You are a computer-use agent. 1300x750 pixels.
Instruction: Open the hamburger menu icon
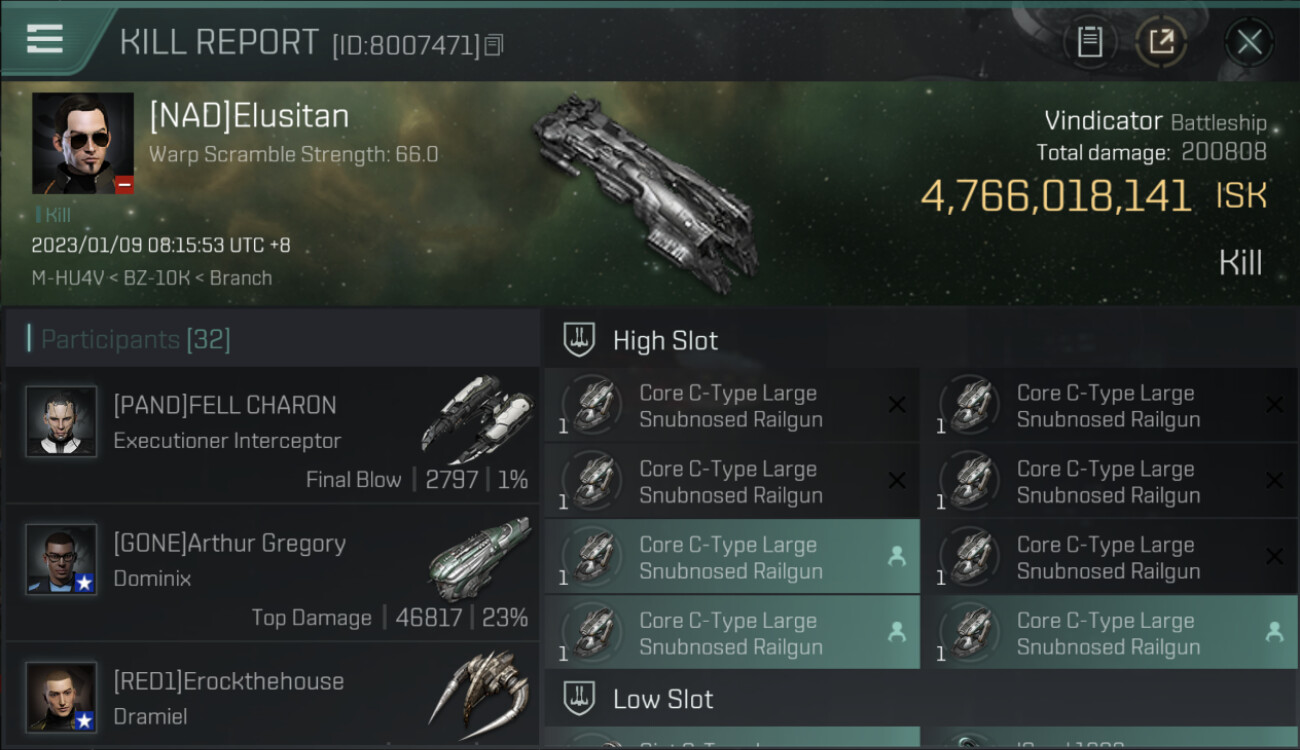45,39
